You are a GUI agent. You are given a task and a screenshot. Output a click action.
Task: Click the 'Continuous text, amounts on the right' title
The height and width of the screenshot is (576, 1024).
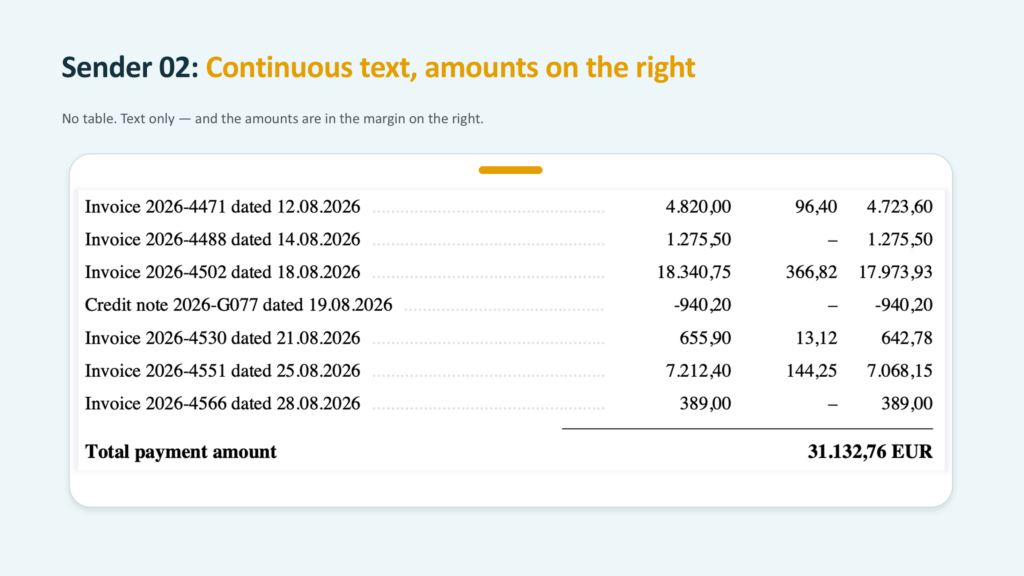[x=450, y=68]
